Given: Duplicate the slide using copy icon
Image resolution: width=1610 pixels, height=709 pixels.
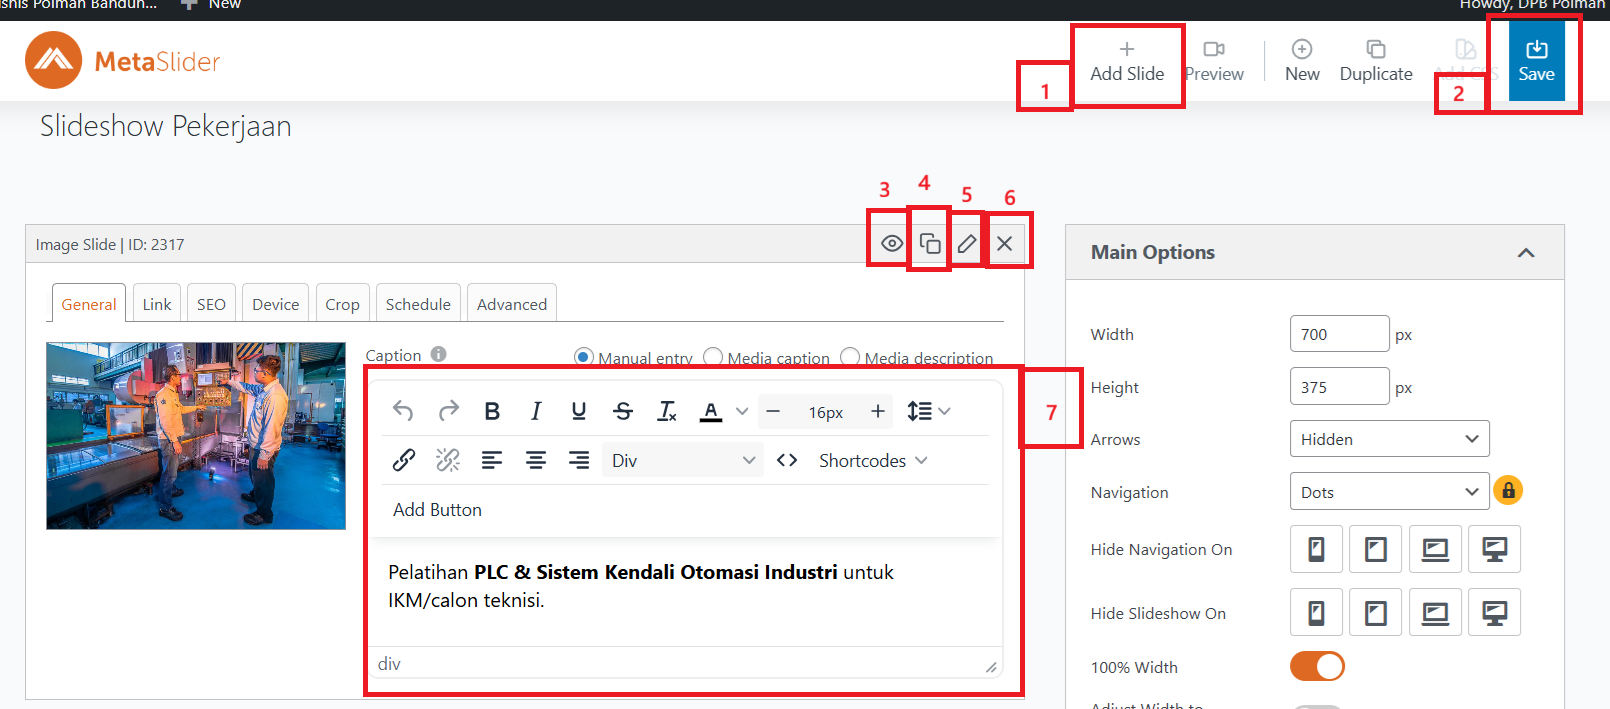Looking at the screenshot, I should 930,243.
